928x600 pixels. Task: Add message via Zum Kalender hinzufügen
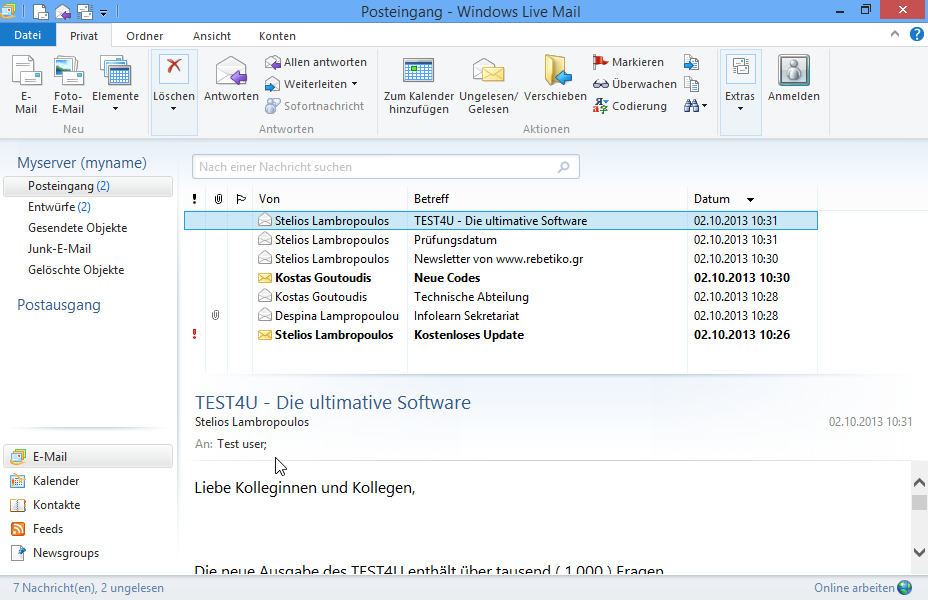tap(418, 85)
